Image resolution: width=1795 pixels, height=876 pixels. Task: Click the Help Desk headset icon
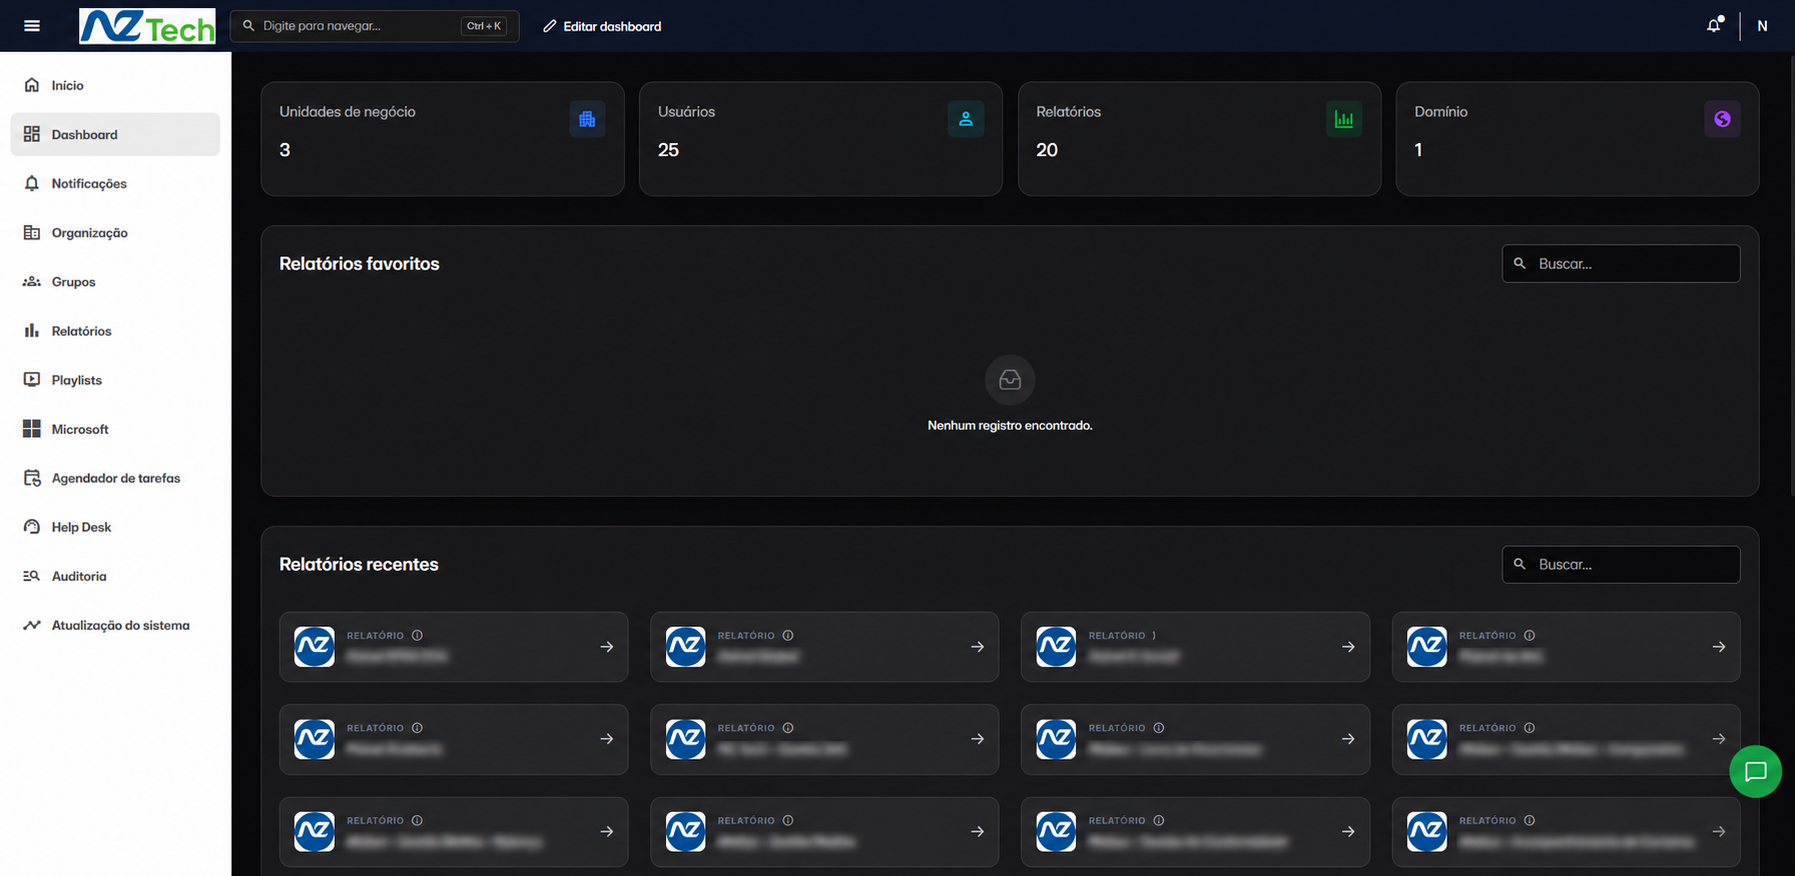(x=32, y=527)
